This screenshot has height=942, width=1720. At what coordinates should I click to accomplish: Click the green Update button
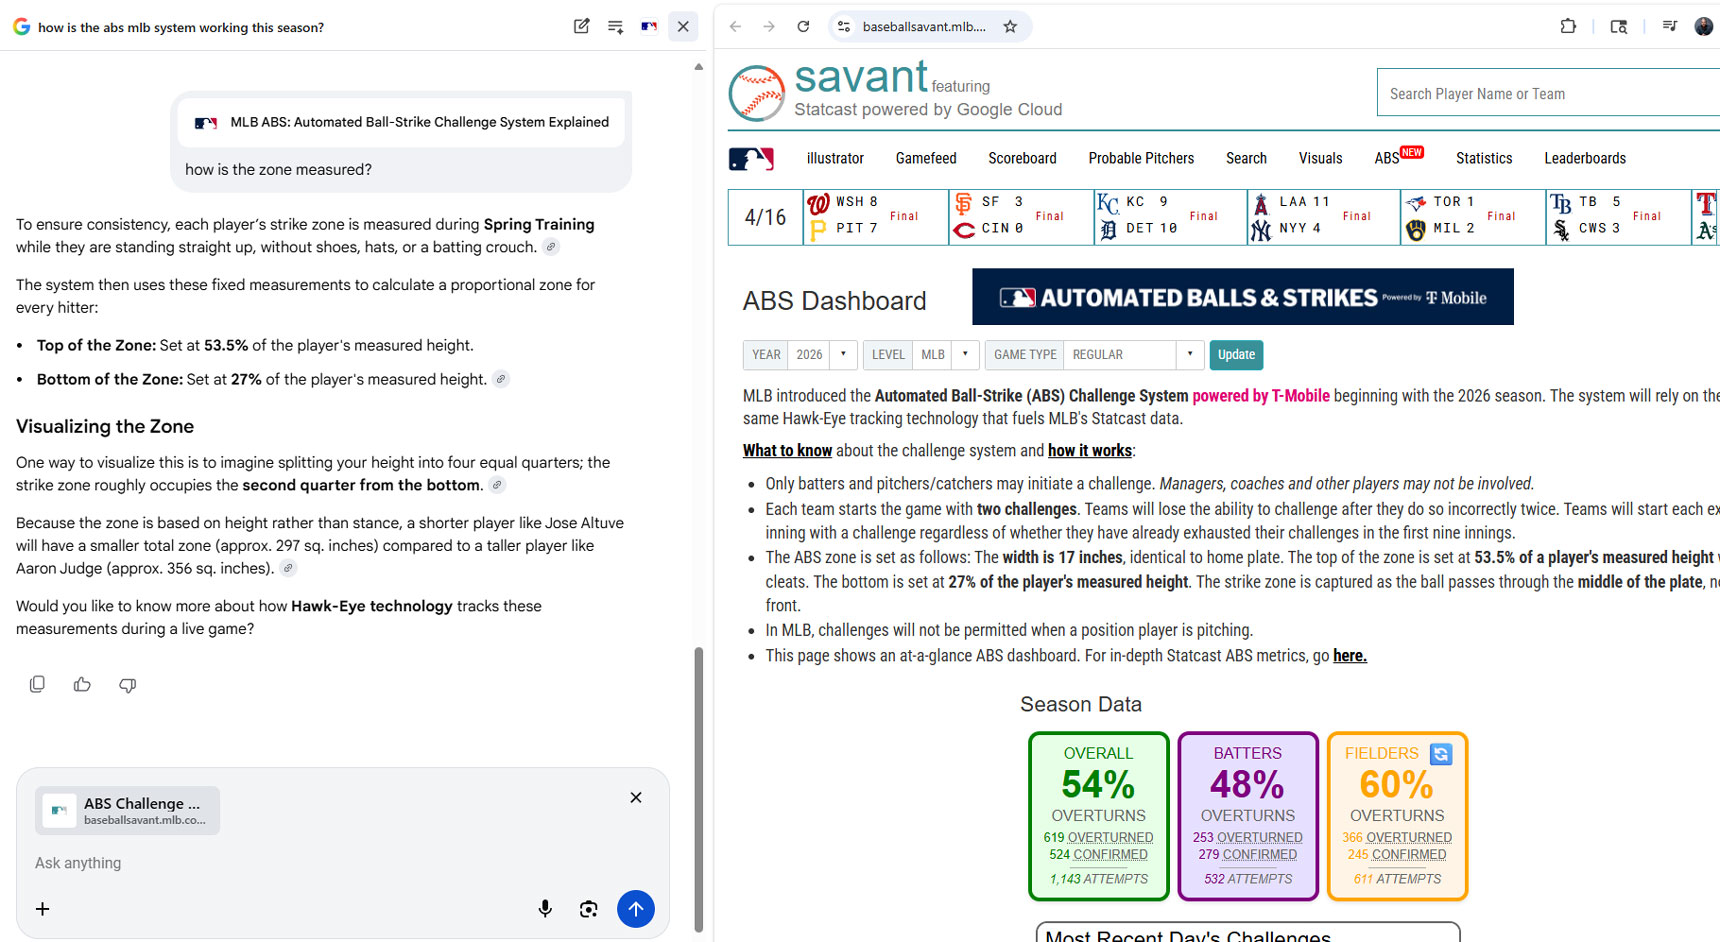[x=1236, y=355]
